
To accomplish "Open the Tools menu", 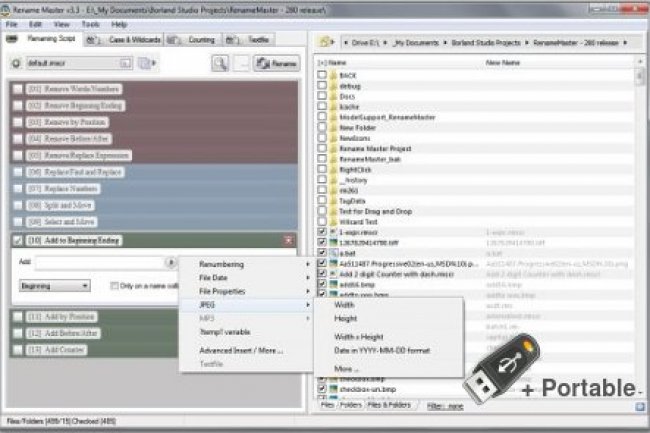I will click(x=90, y=24).
